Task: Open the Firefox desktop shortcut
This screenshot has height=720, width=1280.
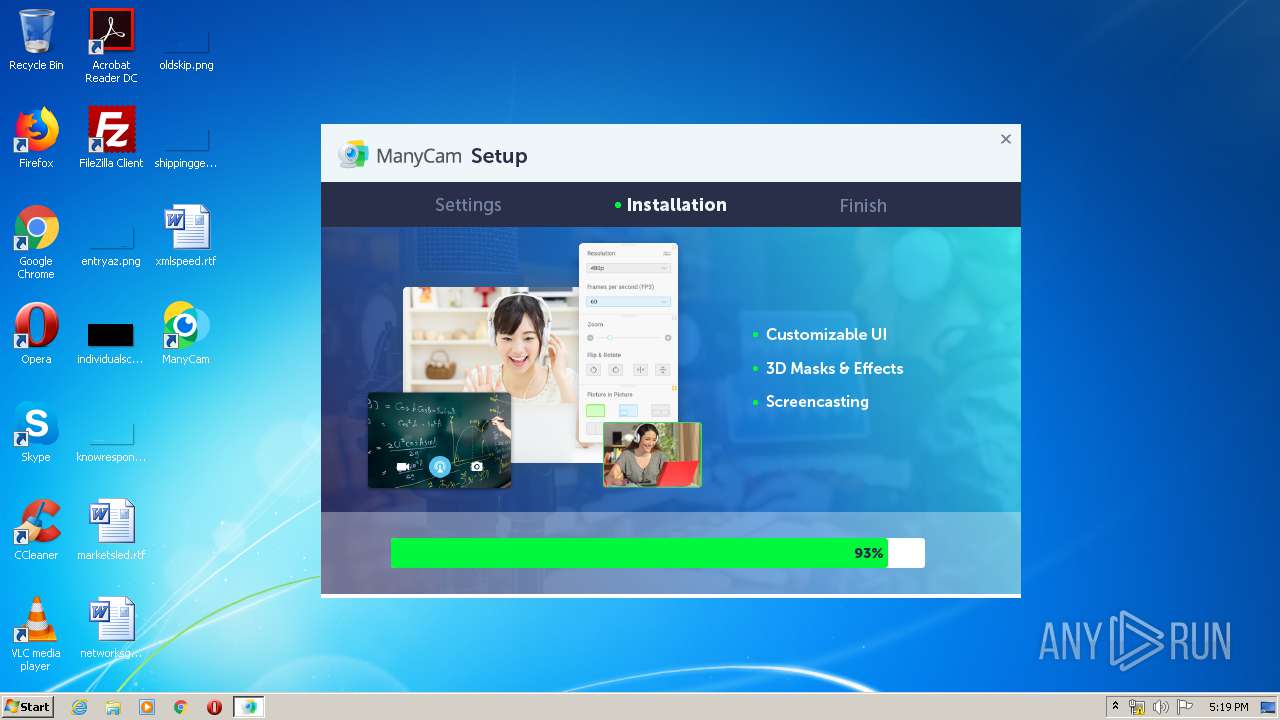Action: 36,138
